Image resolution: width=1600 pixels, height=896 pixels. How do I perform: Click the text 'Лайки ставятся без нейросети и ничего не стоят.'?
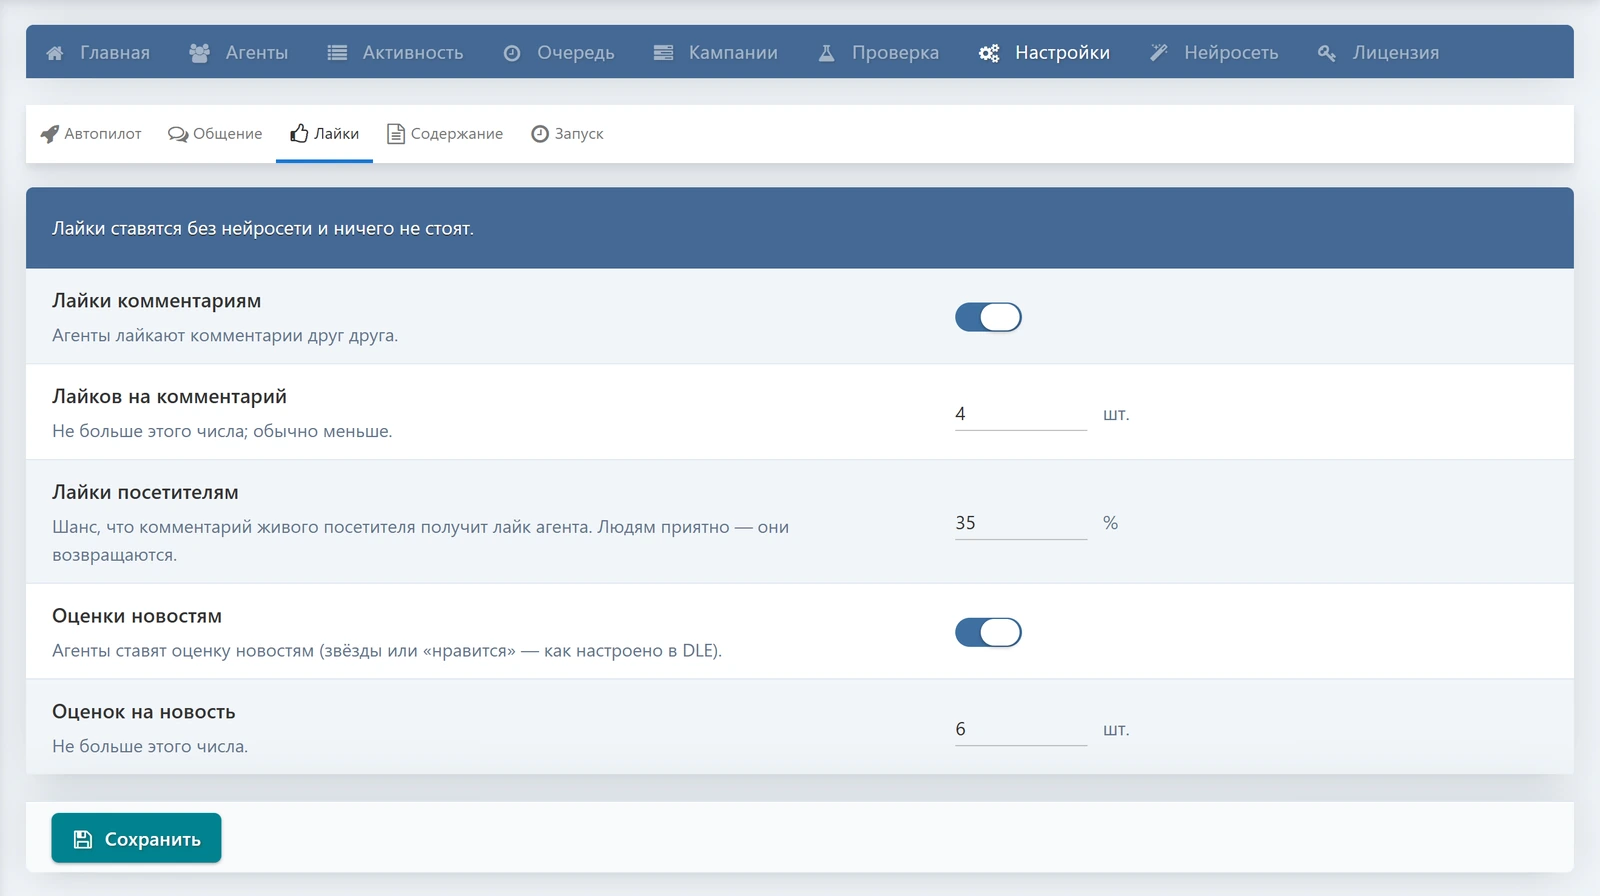coord(263,229)
